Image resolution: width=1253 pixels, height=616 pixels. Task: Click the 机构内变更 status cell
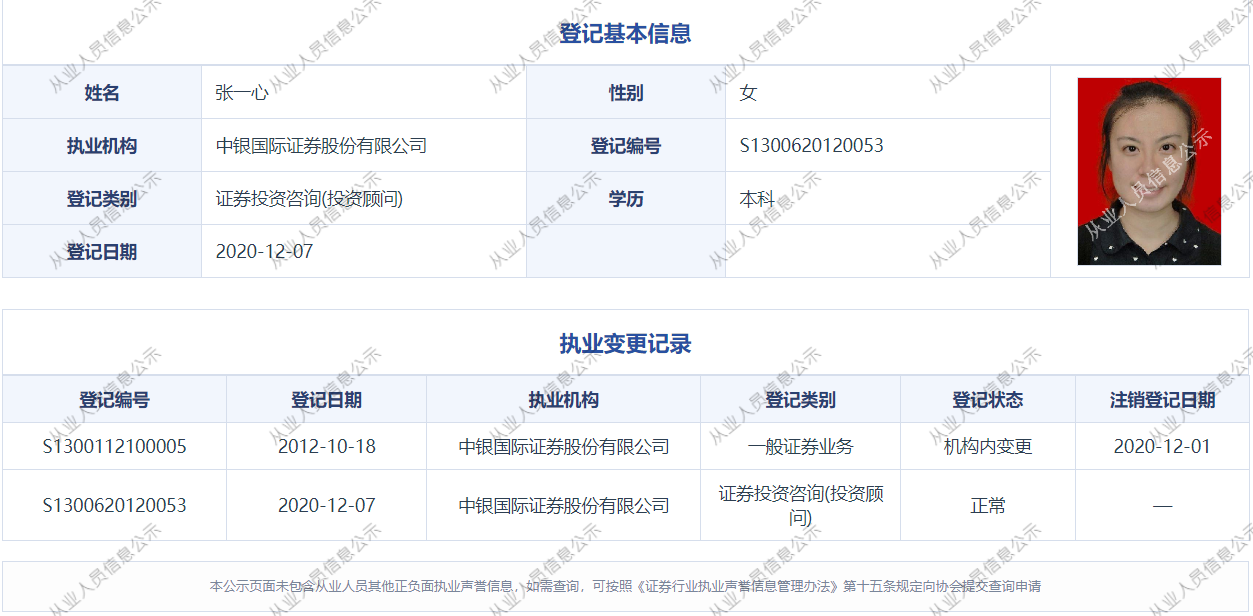(988, 447)
